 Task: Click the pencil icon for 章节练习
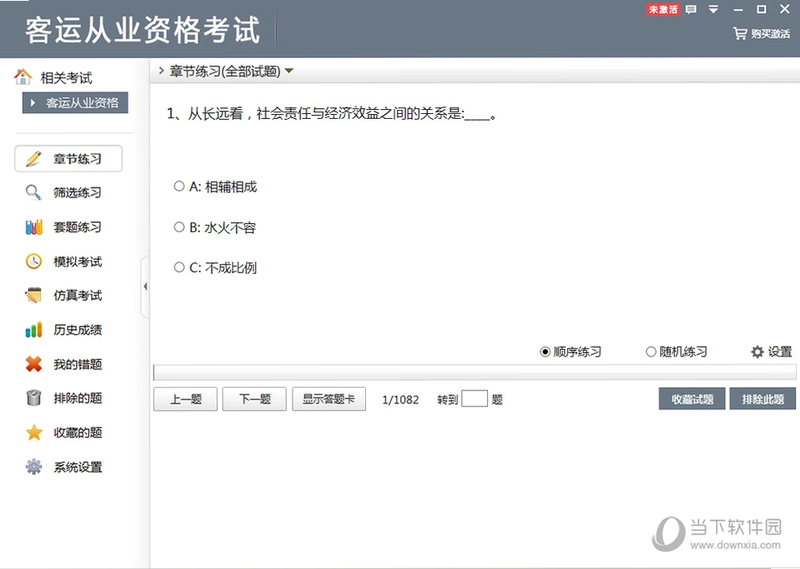[34, 159]
